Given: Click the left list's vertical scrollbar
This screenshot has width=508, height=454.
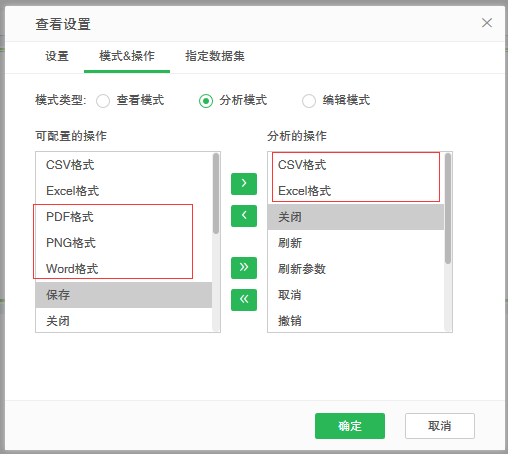Looking at the screenshot, I should pos(216,193).
